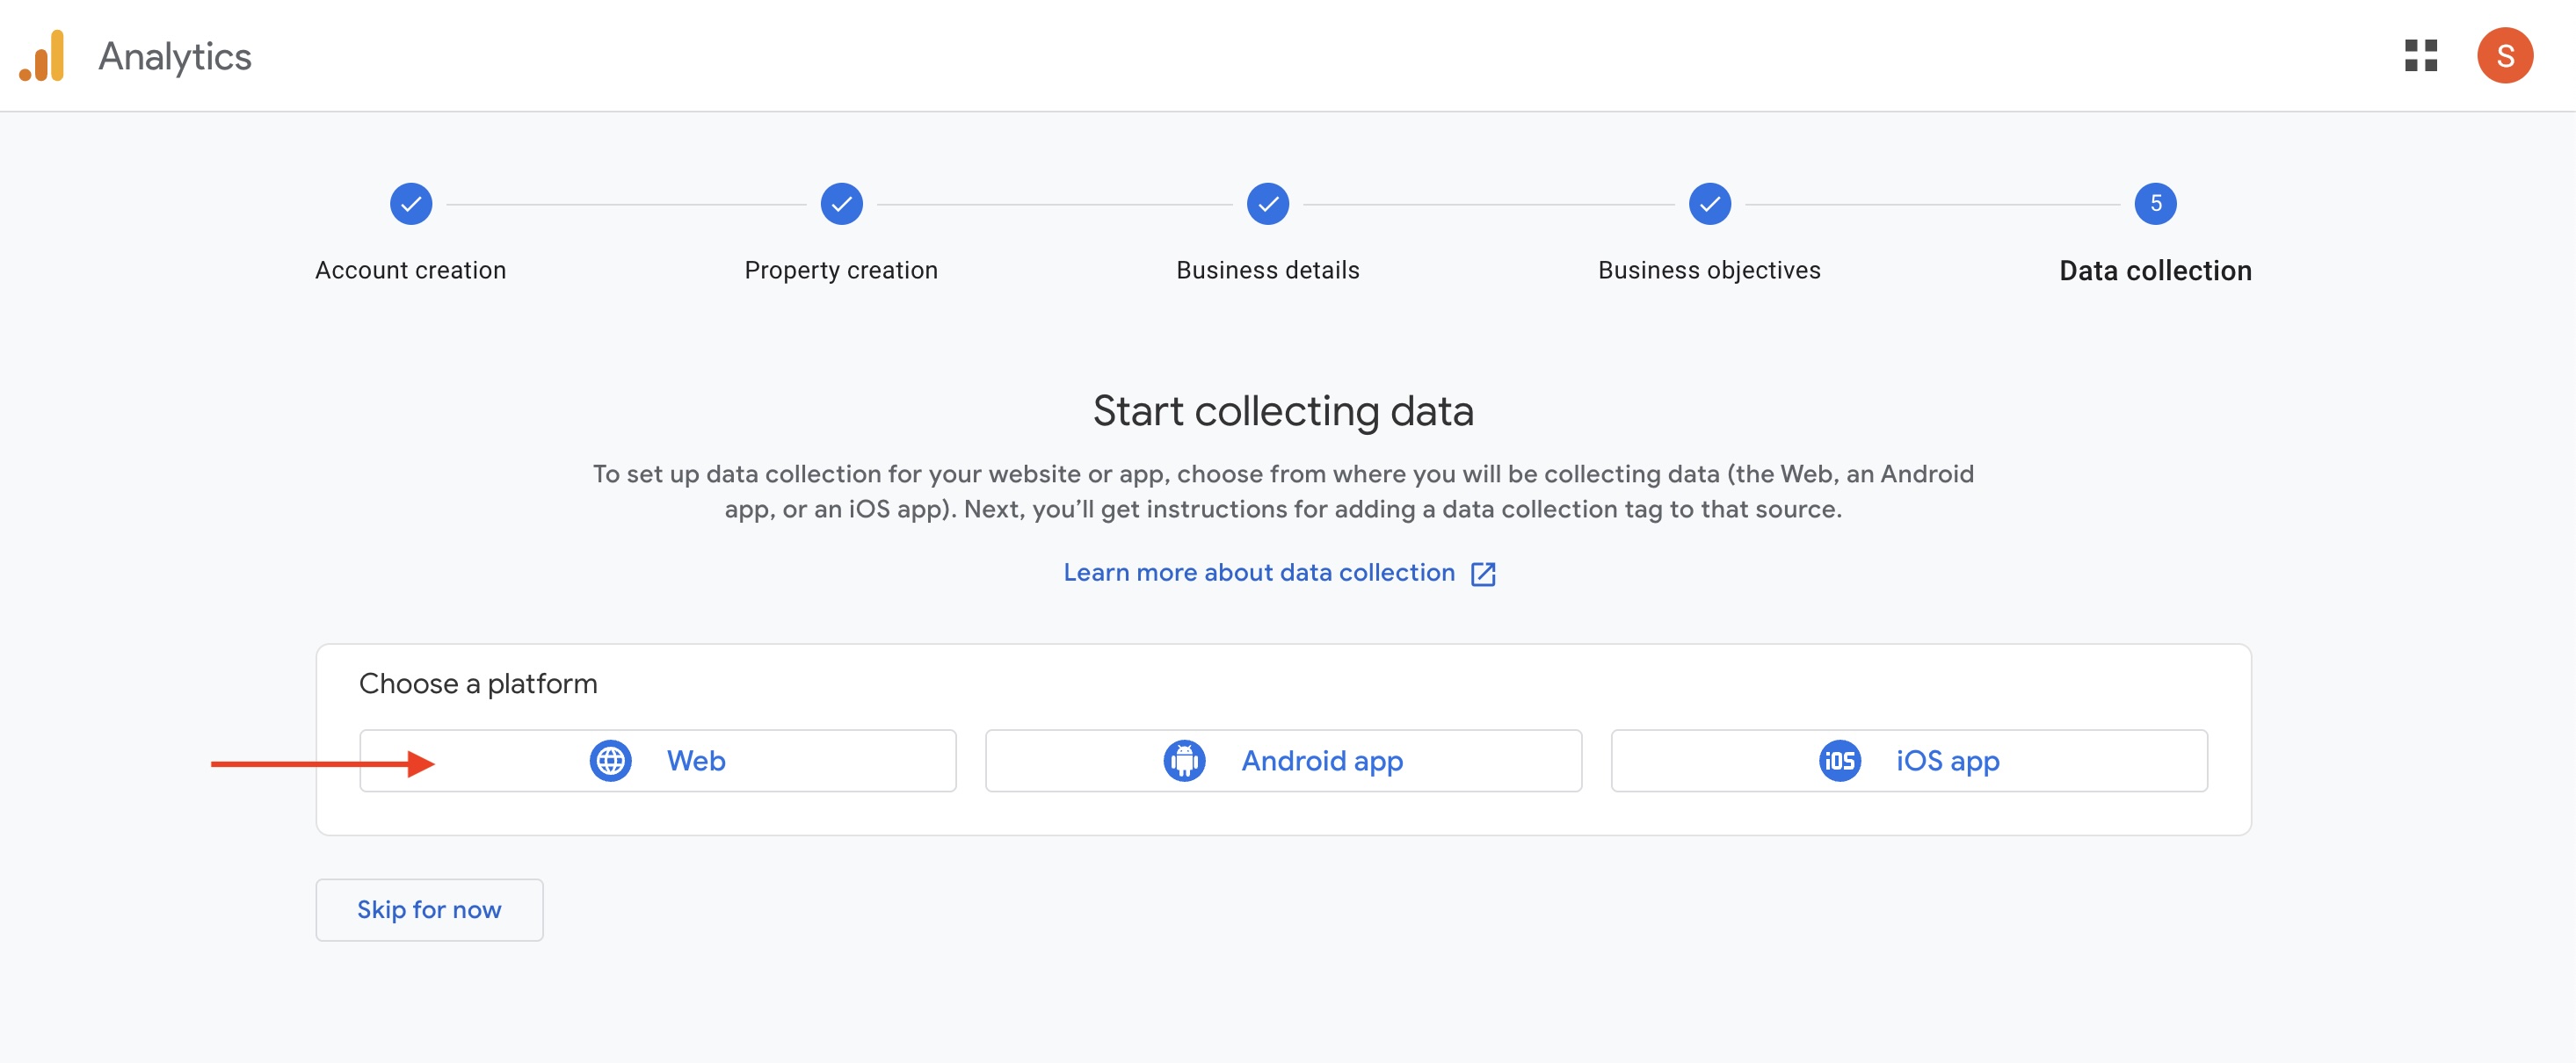Click the Account creation step checkmark
2576x1063 pixels.
click(410, 204)
